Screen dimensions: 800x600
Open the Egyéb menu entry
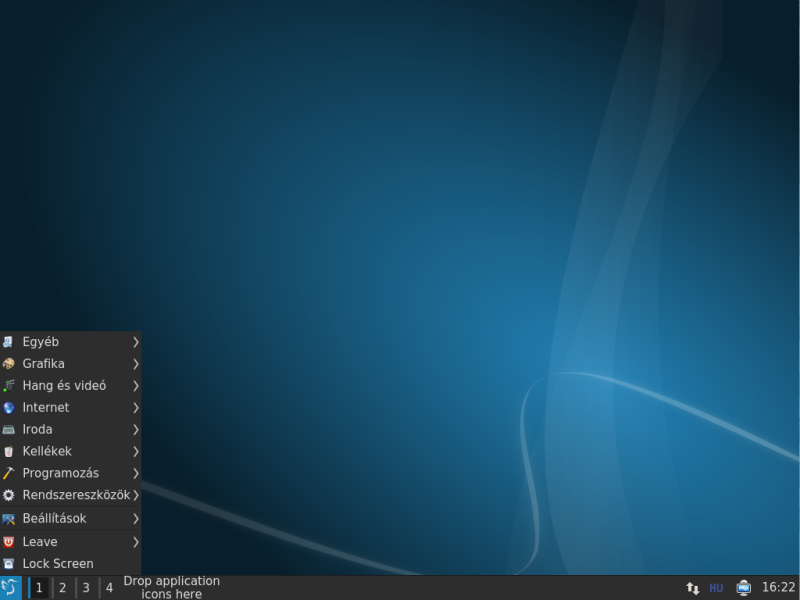(70, 342)
